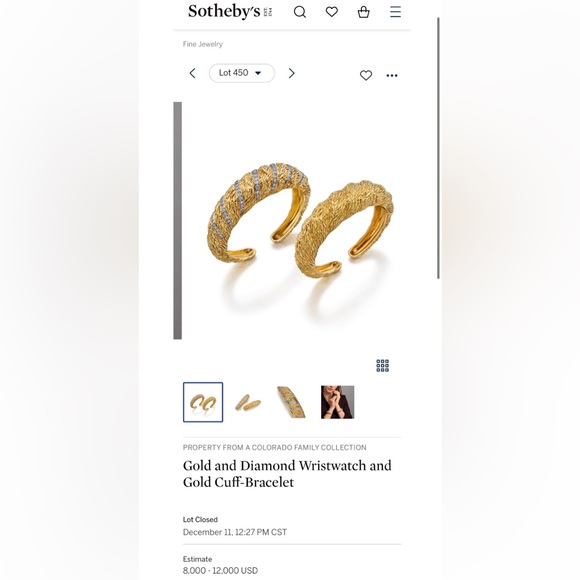
Task: Select the first bracelet pair thumbnail
Action: point(203,402)
